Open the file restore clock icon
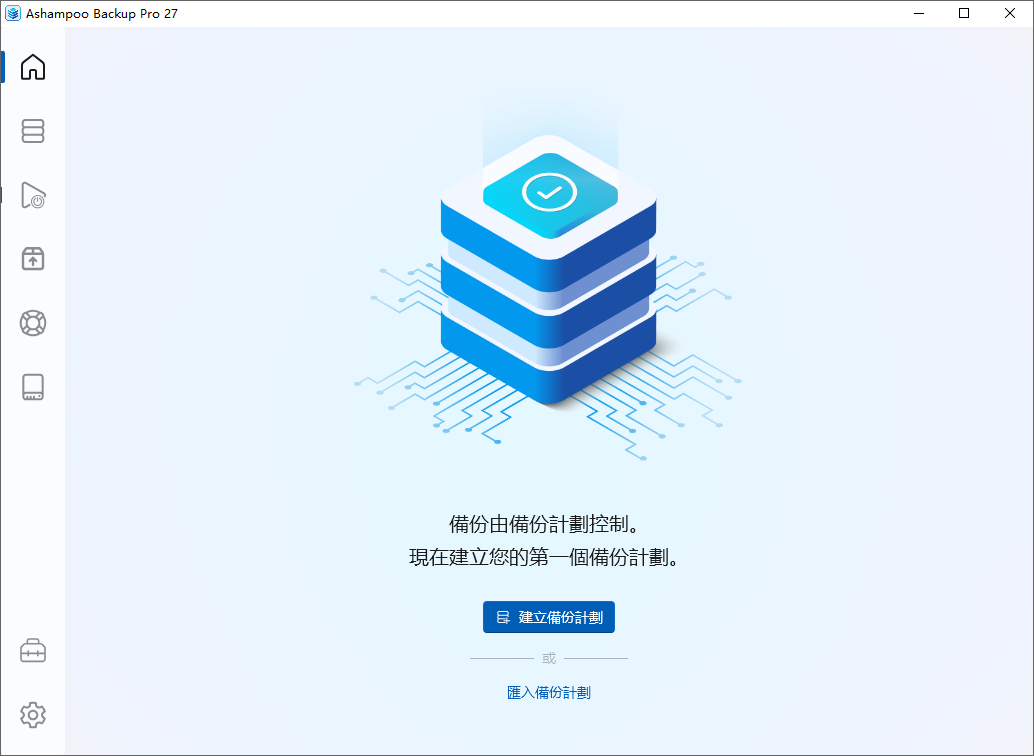The height and width of the screenshot is (756, 1034). (x=33, y=195)
